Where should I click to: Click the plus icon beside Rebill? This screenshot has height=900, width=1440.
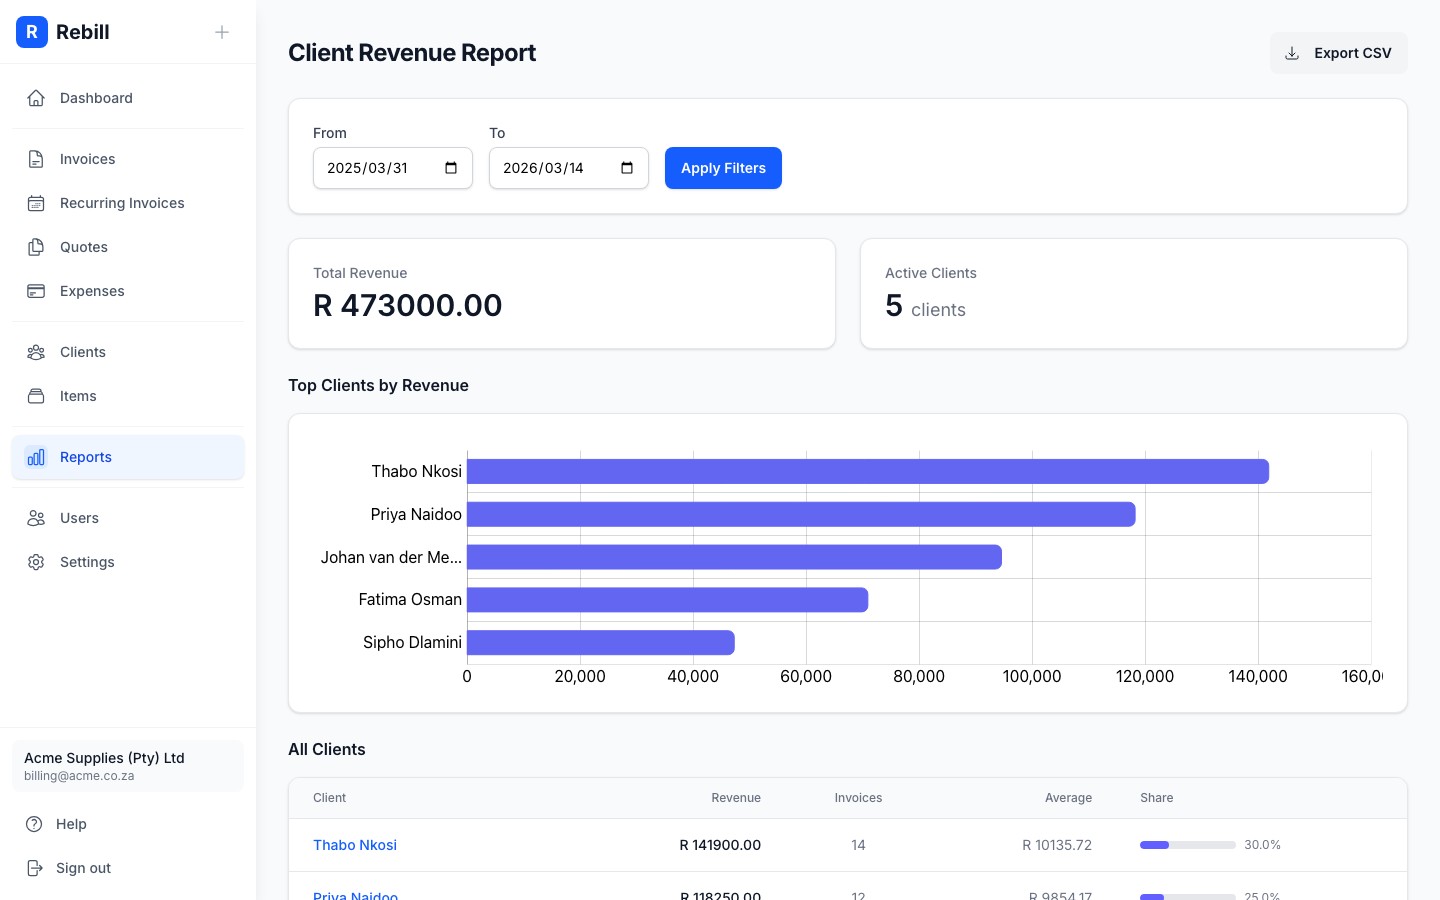[x=222, y=32]
